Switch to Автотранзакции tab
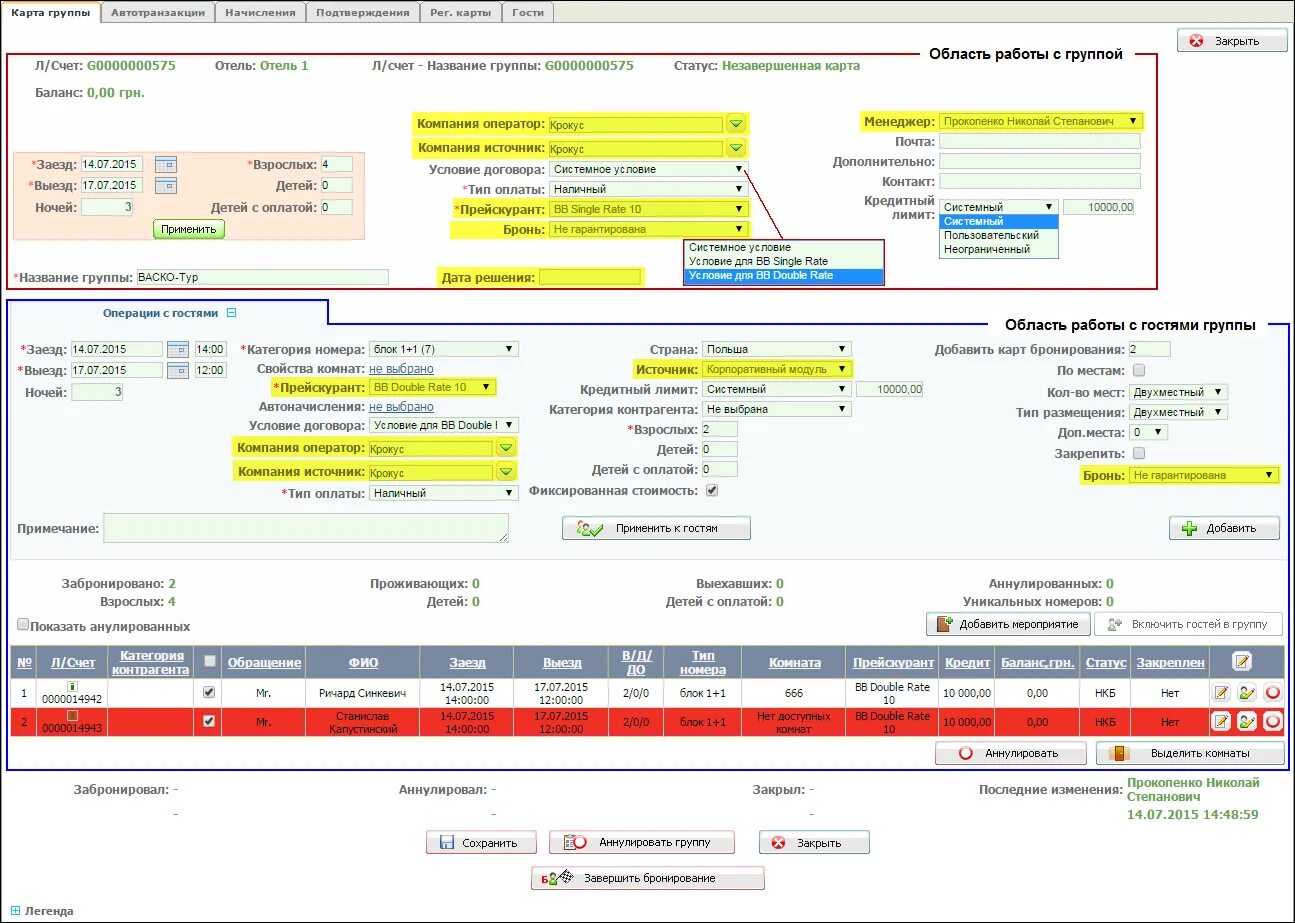 click(159, 13)
